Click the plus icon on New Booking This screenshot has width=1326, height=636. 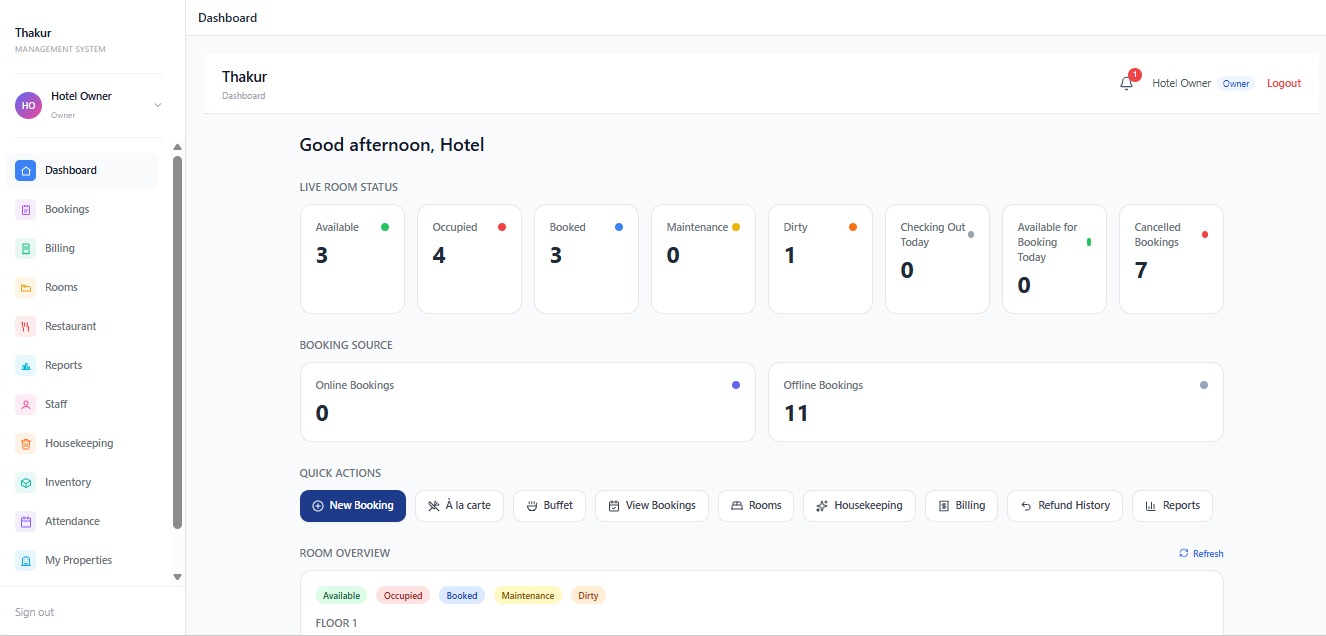click(x=318, y=506)
